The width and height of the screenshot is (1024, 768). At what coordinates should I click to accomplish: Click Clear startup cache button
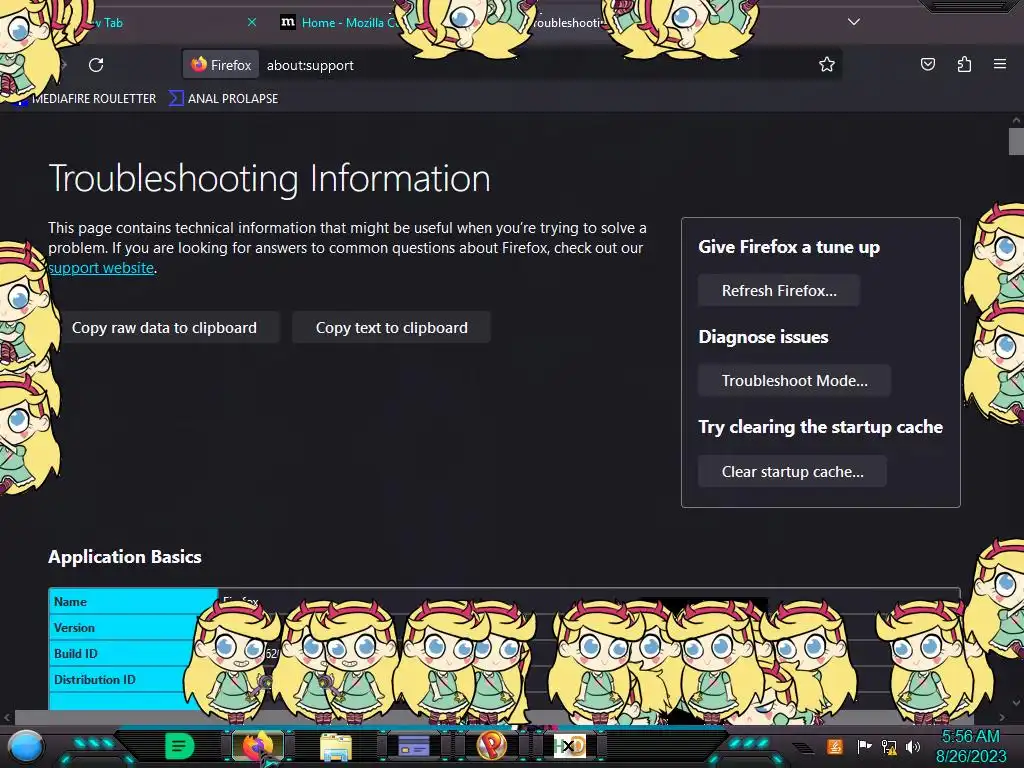pyautogui.click(x=792, y=472)
